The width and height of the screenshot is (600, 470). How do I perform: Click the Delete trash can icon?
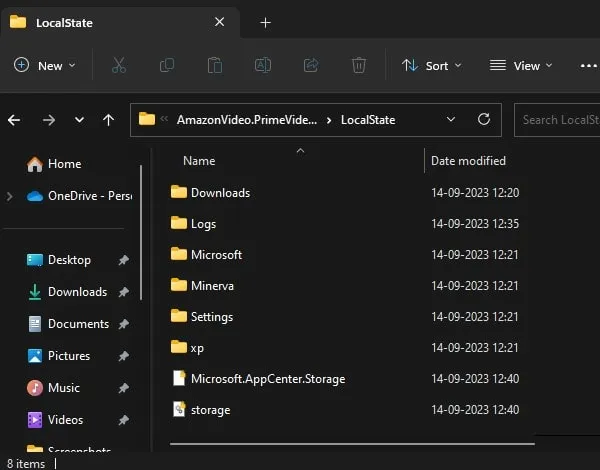(359, 65)
